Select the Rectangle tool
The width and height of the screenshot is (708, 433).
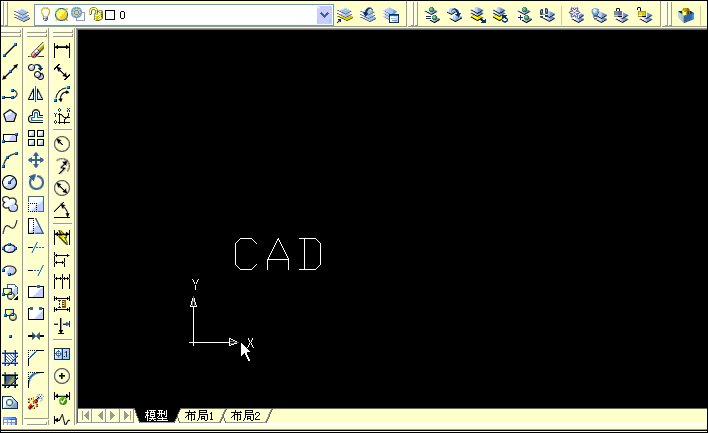pyautogui.click(x=10, y=138)
